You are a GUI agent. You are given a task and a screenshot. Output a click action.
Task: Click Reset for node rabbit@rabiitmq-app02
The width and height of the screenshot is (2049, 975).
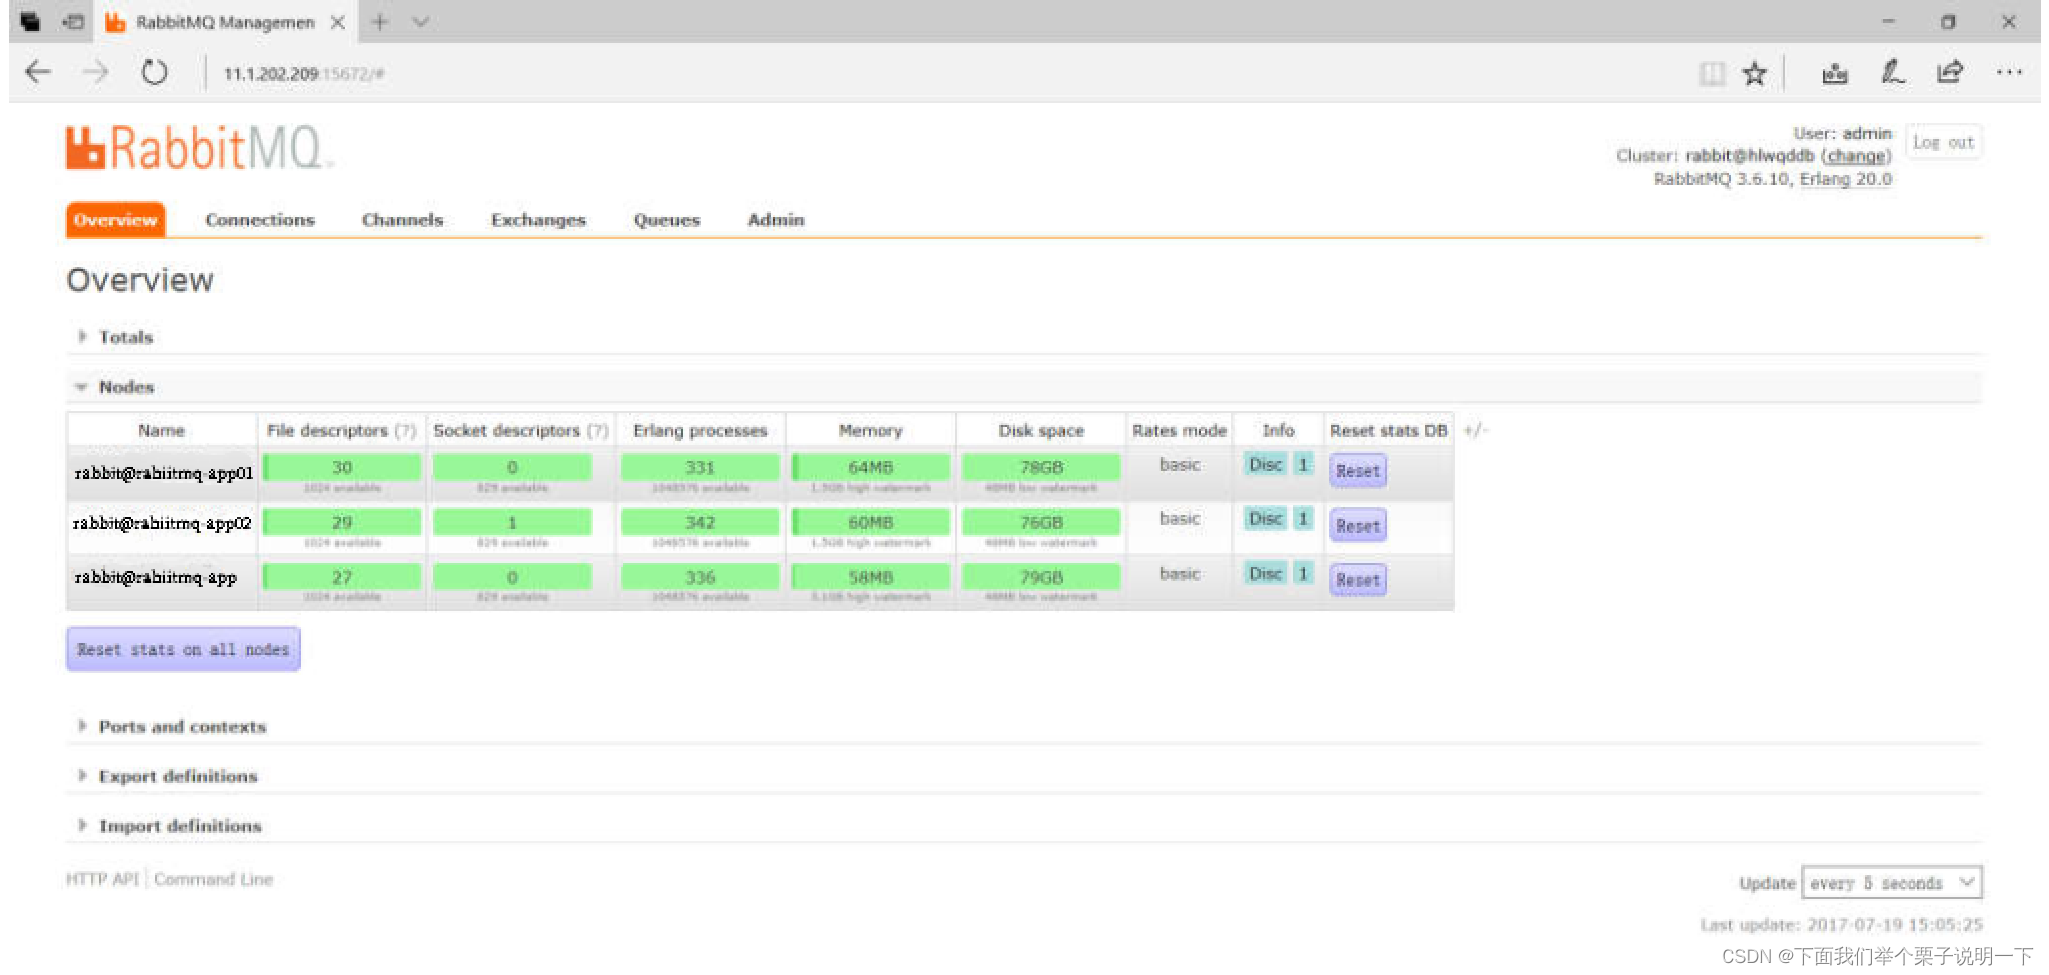[x=1357, y=526]
